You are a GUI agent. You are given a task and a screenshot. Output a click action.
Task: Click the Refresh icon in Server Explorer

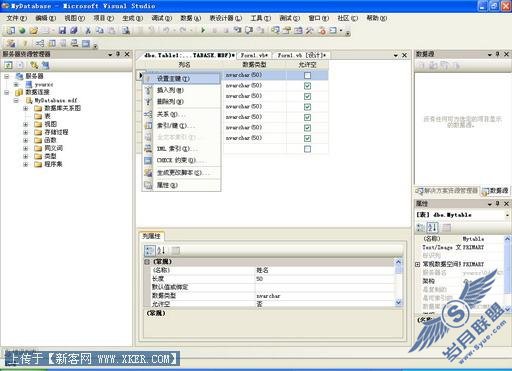(8, 65)
